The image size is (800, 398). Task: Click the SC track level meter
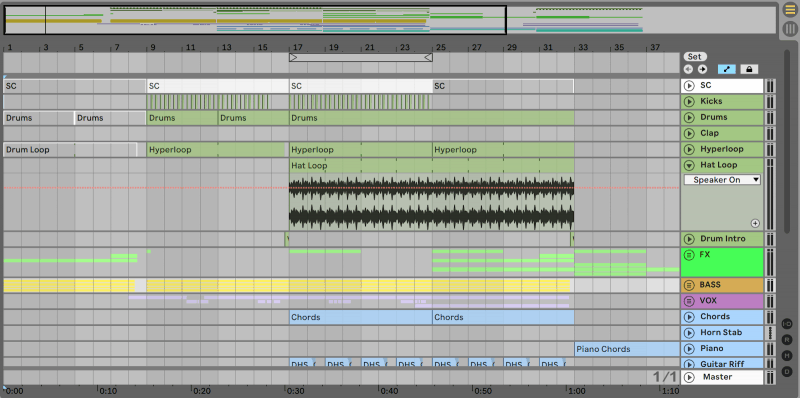tap(770, 86)
